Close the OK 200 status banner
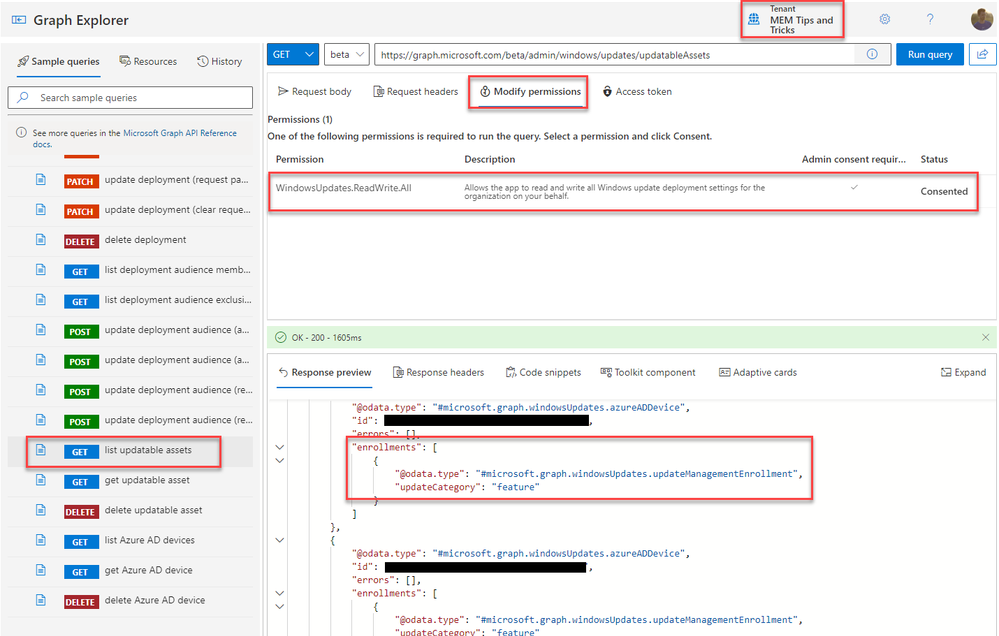 click(985, 337)
